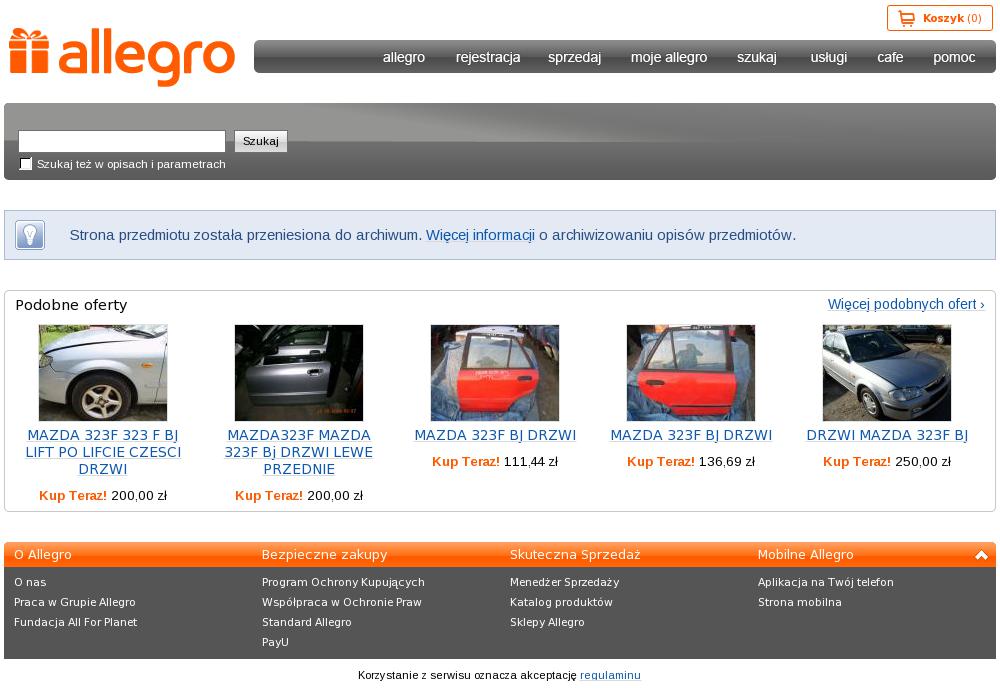Click the Allegro logo
Image resolution: width=1000 pixels, height=695 pixels.
(122, 57)
